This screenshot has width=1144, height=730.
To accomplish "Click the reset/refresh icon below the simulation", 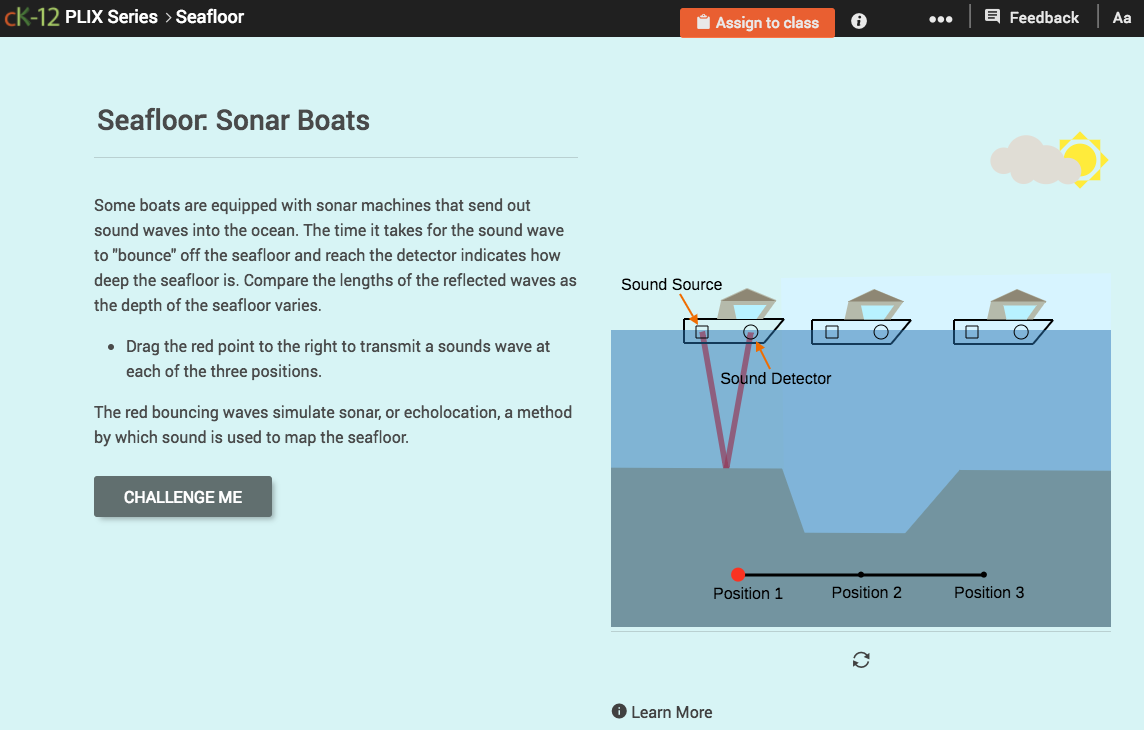I will pyautogui.click(x=860, y=660).
